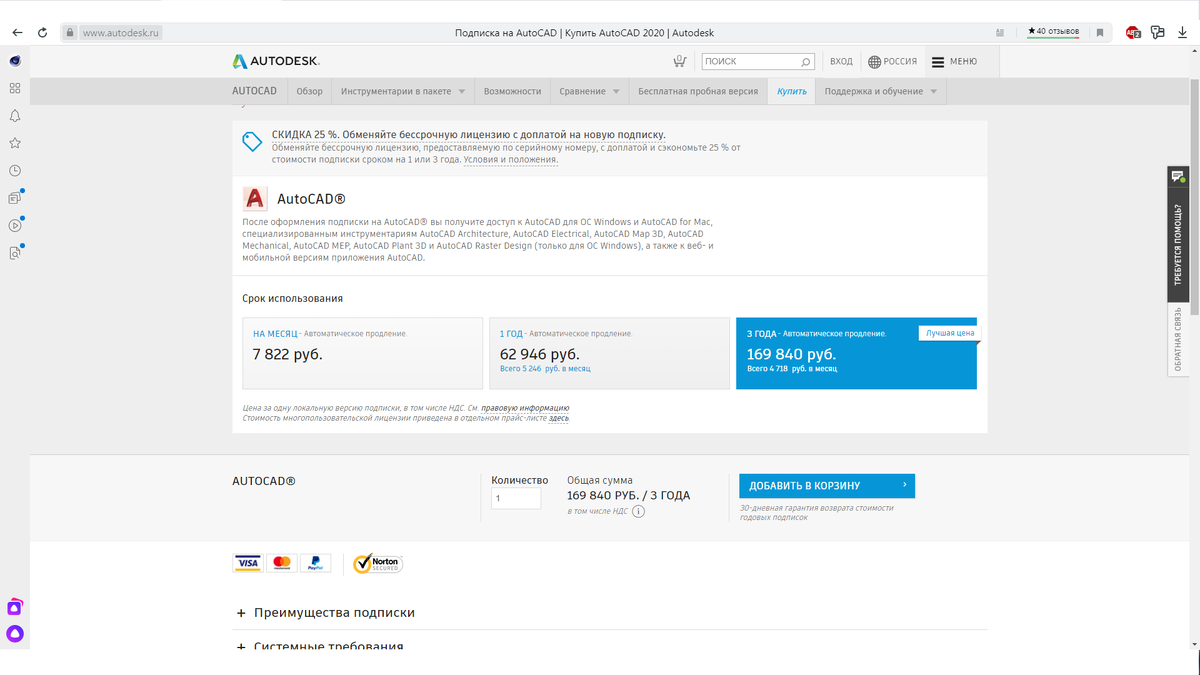
Task: Open the Меню button
Action: [954, 62]
